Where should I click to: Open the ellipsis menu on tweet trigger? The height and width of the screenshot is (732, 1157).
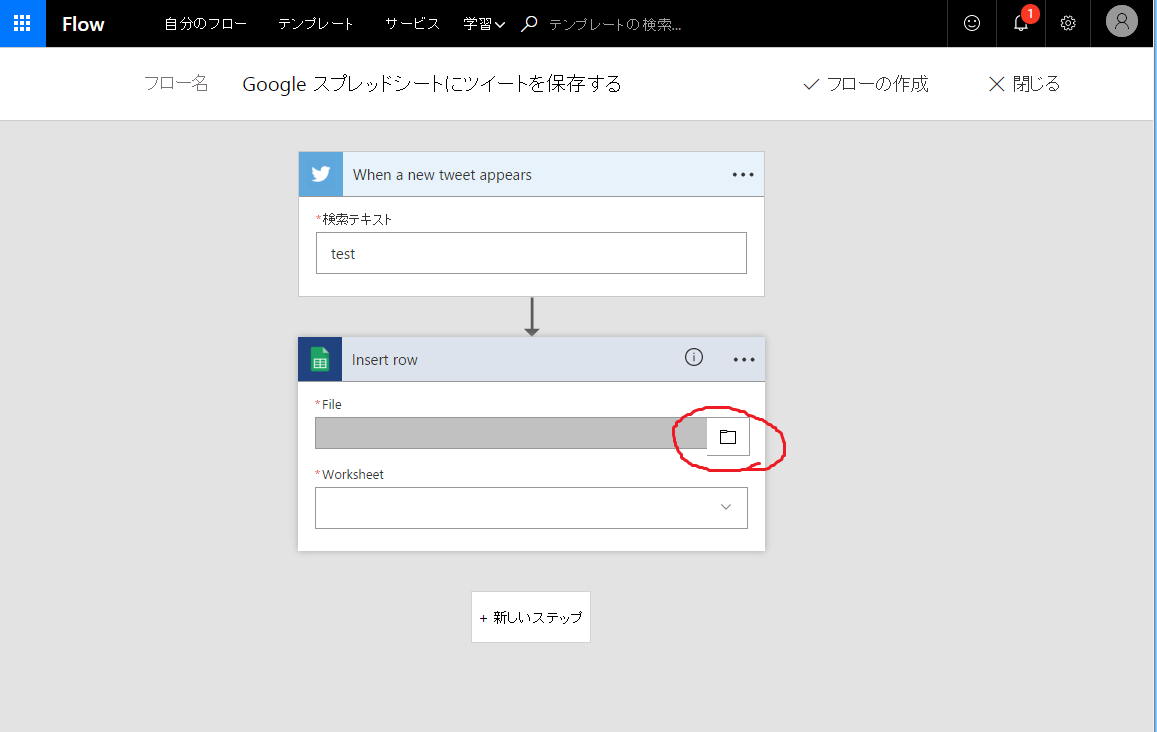coord(743,175)
